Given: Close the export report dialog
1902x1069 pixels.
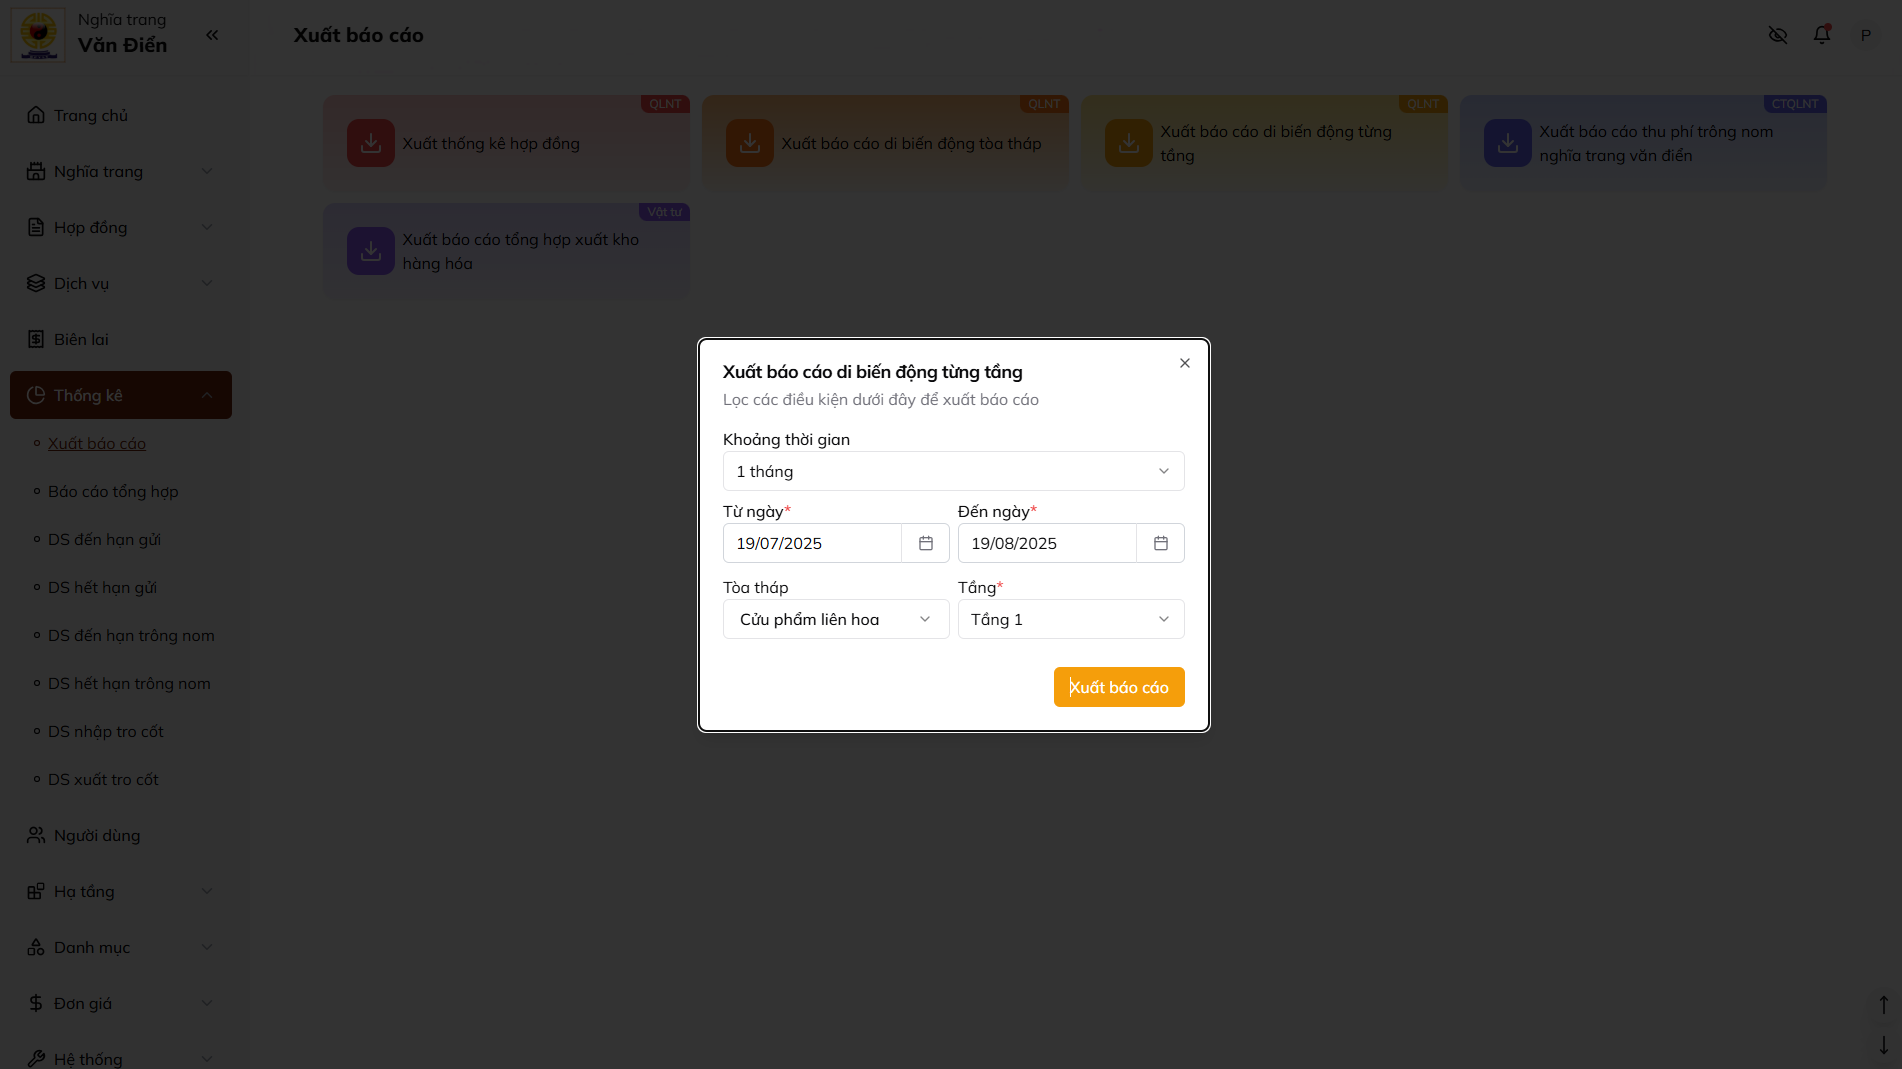Looking at the screenshot, I should click(1184, 363).
